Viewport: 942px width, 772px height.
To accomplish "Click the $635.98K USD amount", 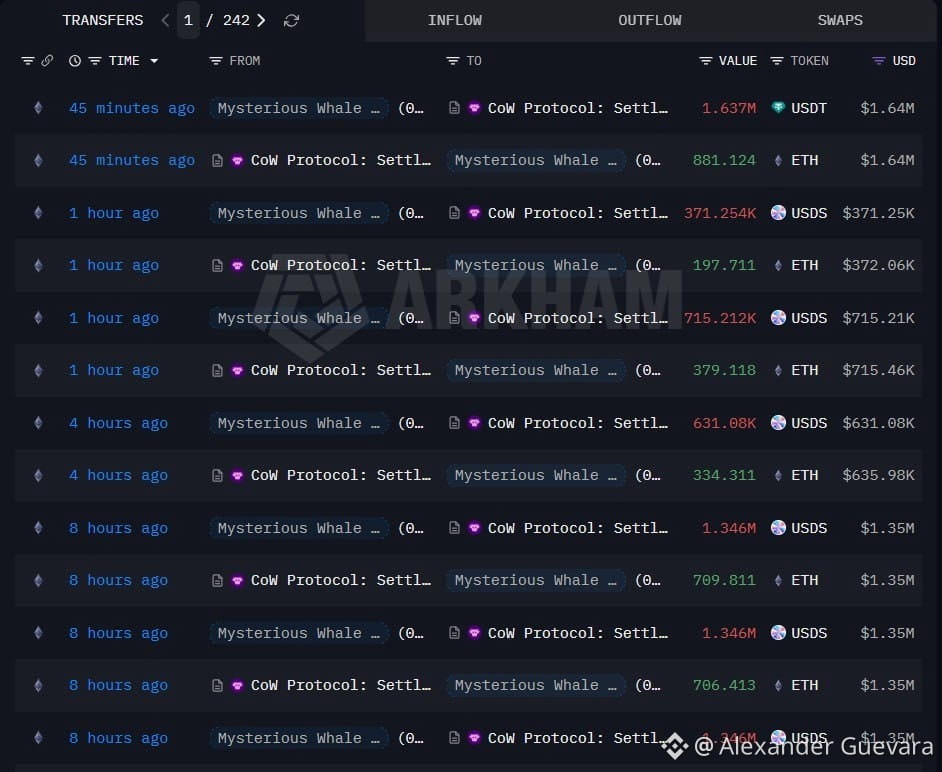I will [878, 475].
